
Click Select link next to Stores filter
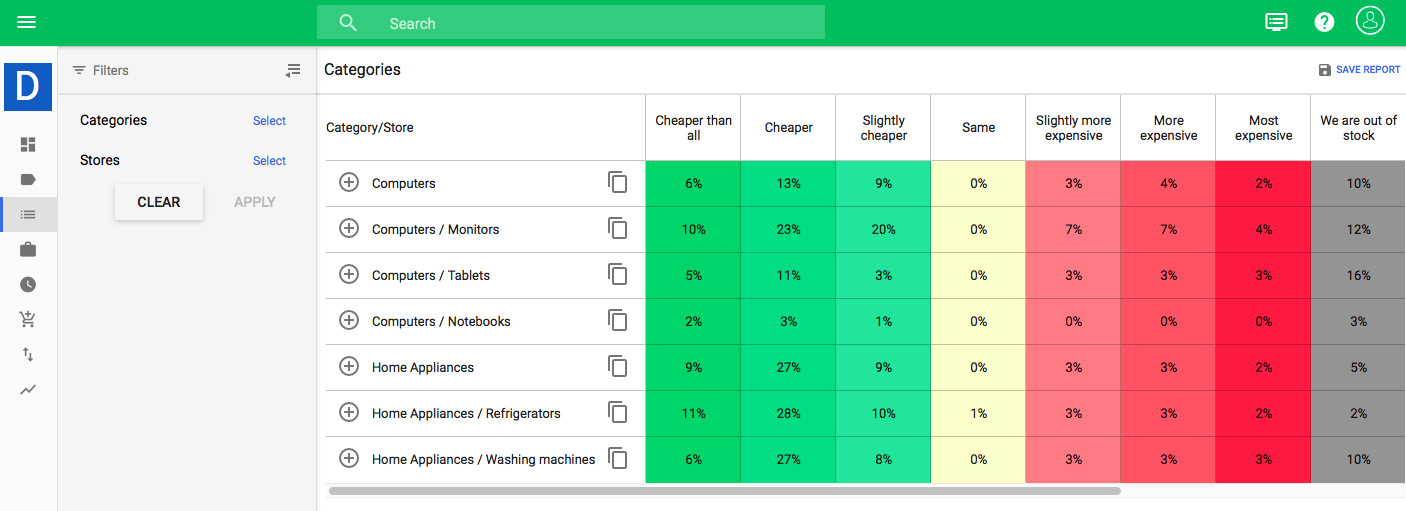269,161
